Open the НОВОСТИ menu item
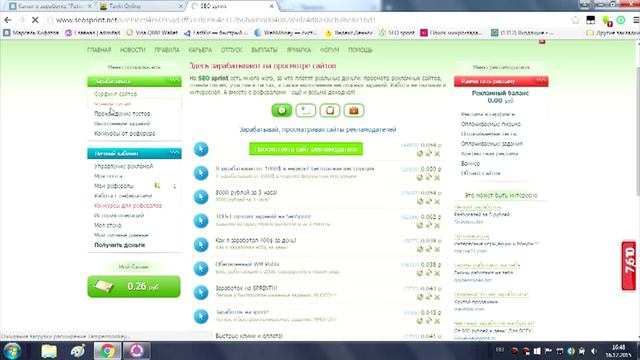The image size is (640, 360). pos(132,50)
